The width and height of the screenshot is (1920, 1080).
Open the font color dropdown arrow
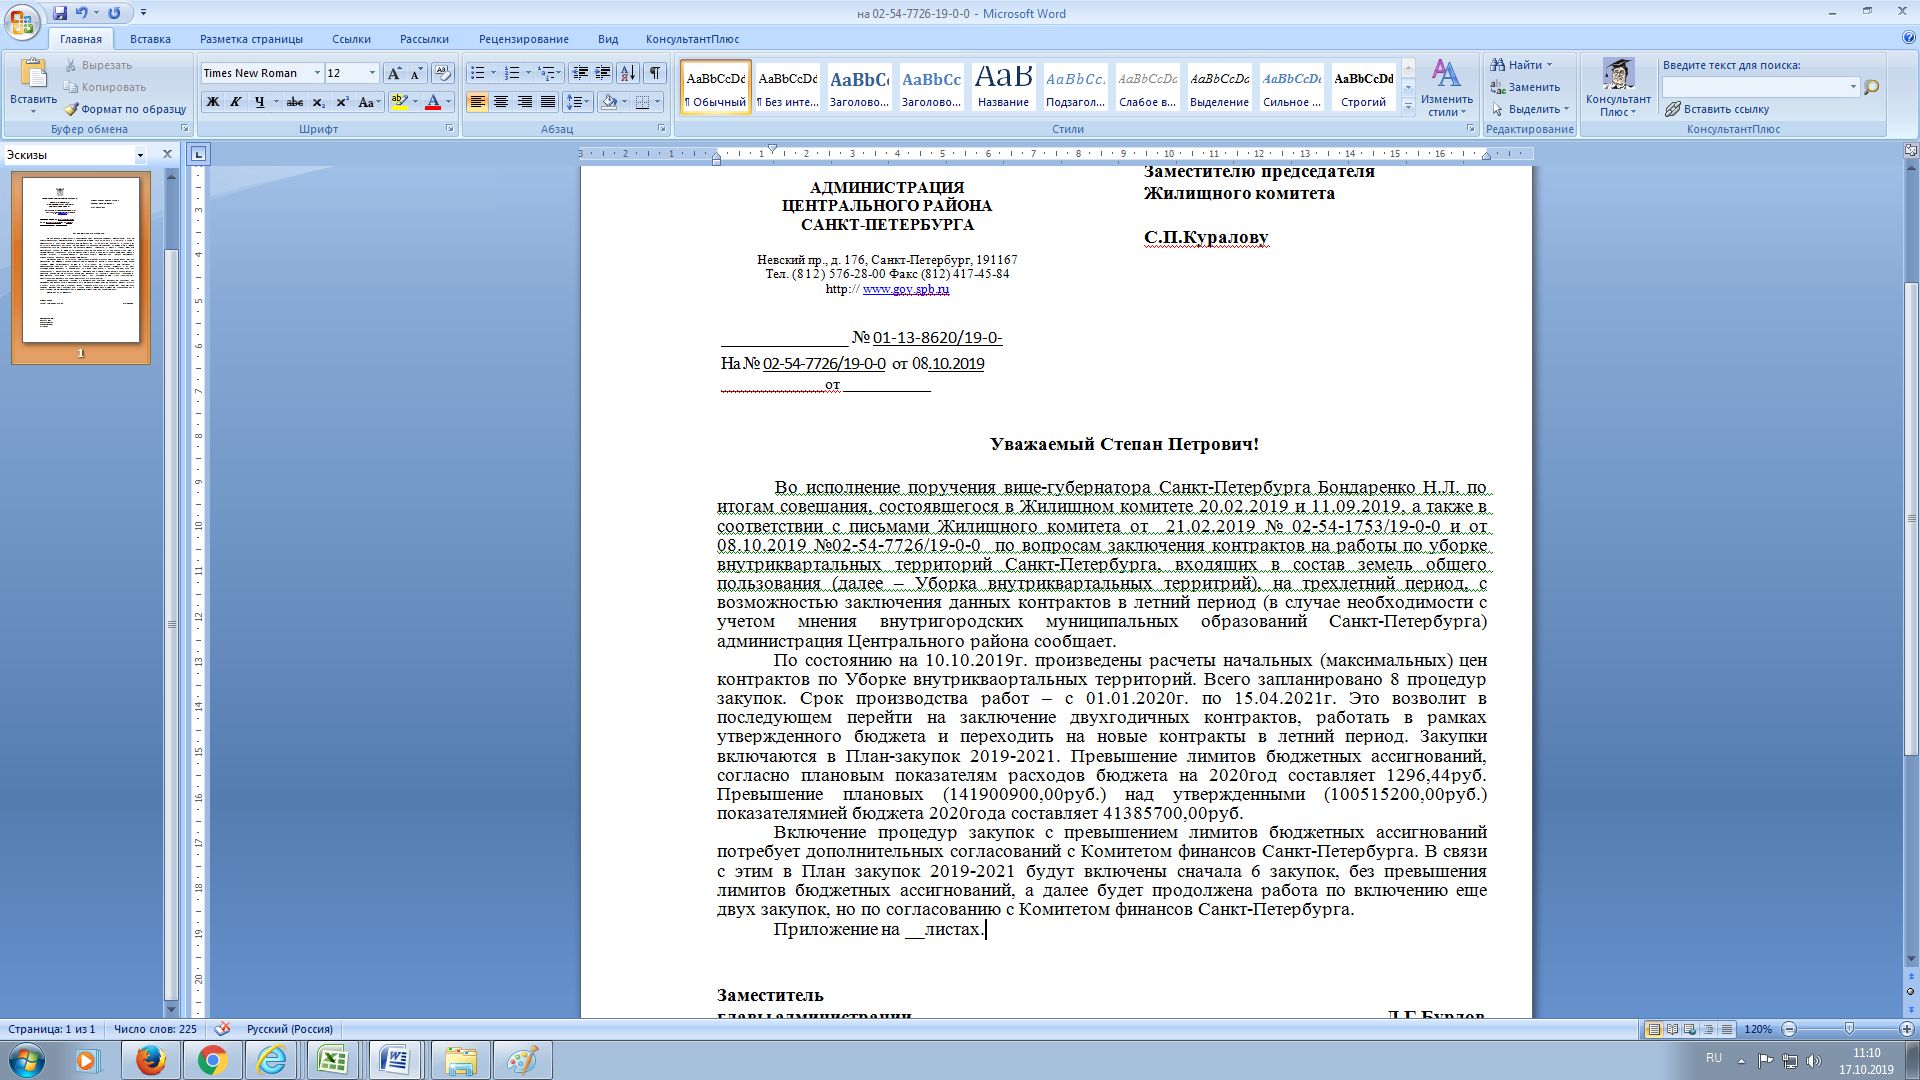(x=448, y=102)
